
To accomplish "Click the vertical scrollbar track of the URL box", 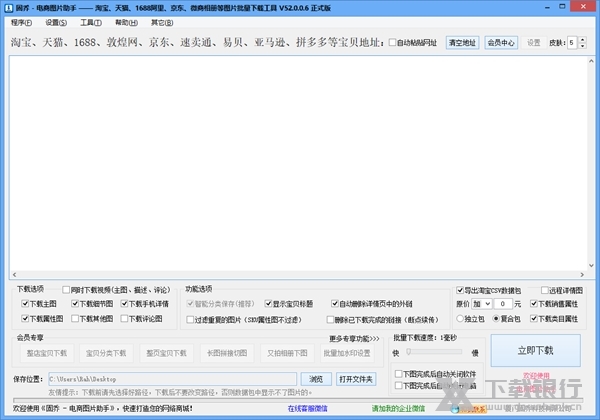I will point(591,163).
